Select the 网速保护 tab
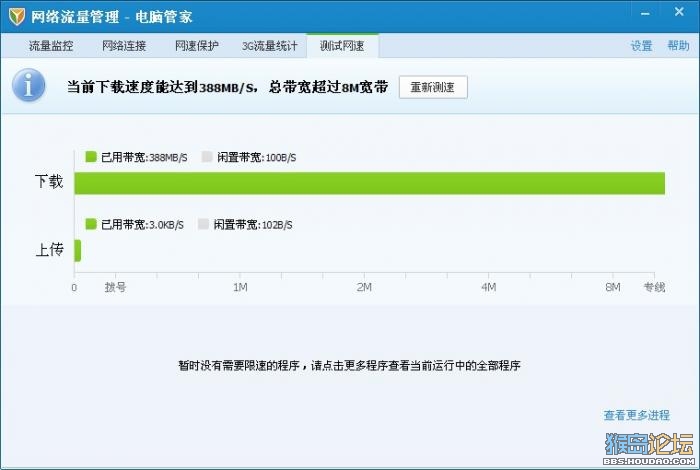This screenshot has height=470, width=700. click(197, 46)
